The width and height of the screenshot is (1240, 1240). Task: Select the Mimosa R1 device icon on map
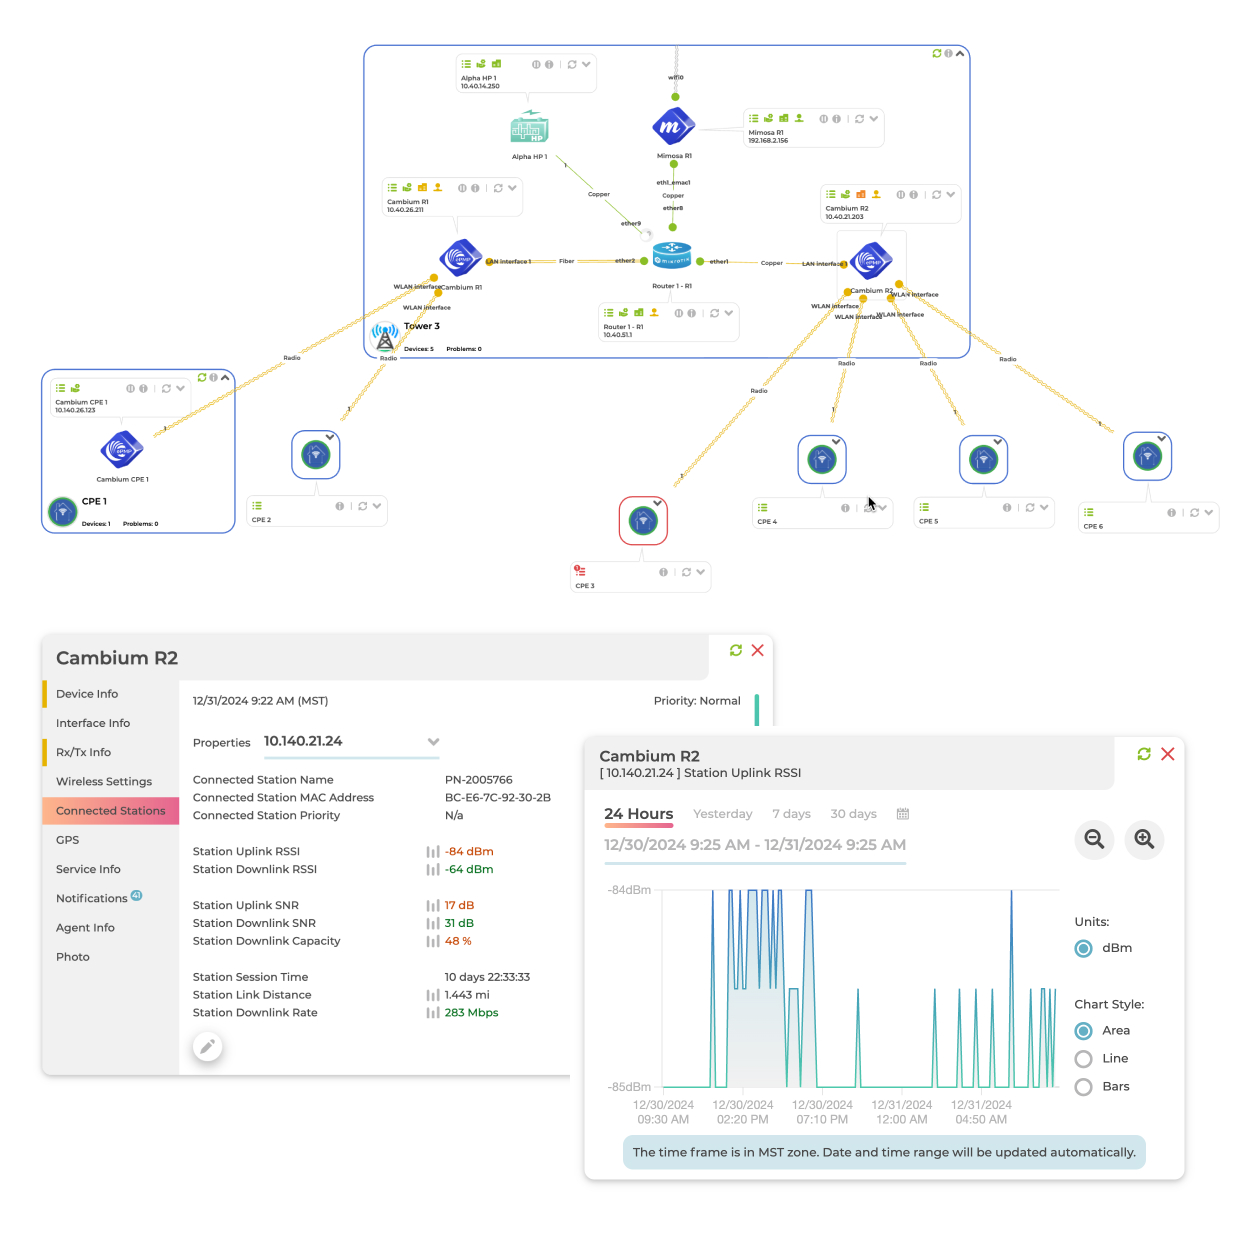coord(673,127)
